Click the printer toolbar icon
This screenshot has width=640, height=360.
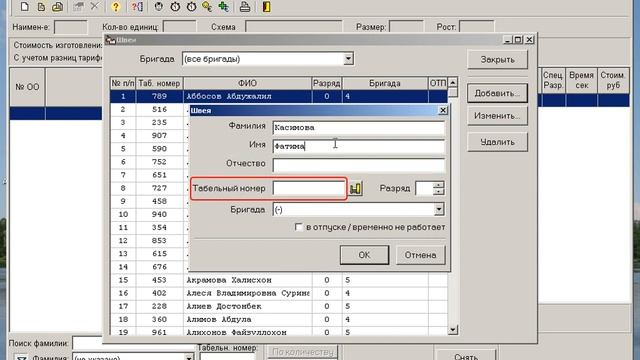pyautogui.click(x=245, y=7)
